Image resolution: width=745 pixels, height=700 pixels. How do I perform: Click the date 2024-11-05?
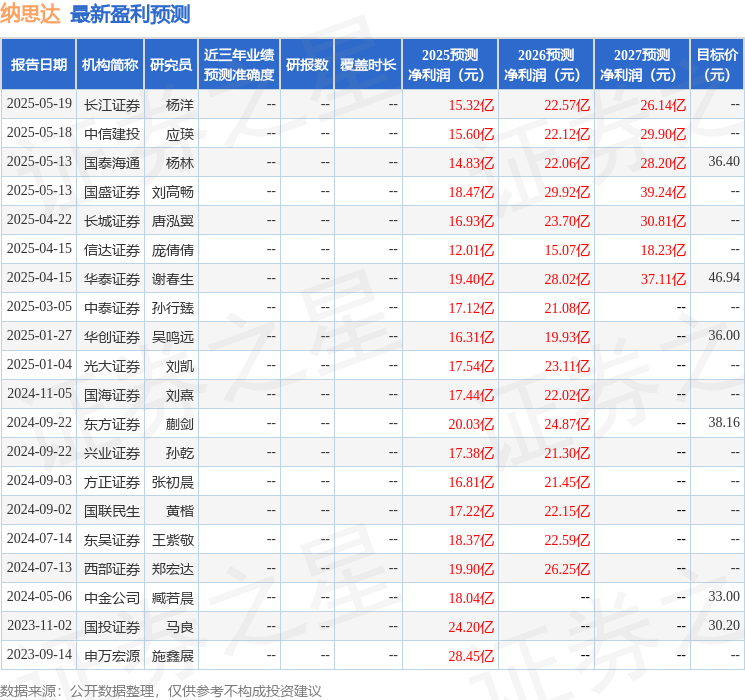pyautogui.click(x=39, y=393)
